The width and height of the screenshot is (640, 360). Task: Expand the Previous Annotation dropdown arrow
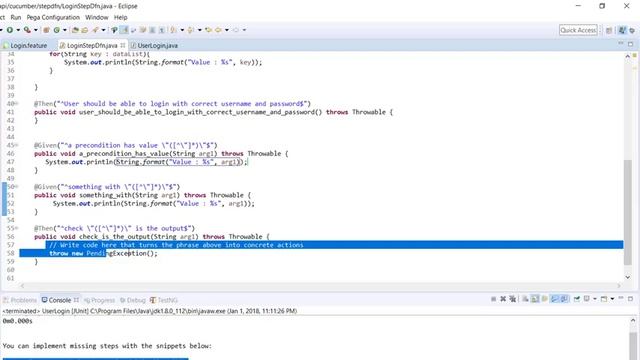coord(200,30)
